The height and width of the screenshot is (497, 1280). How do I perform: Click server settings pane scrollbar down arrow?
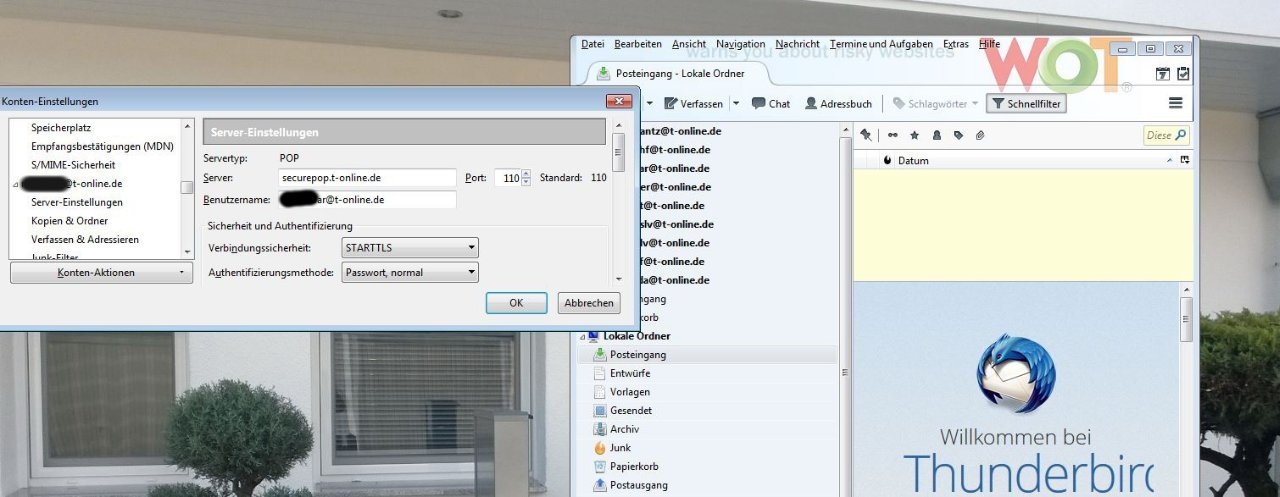[617, 279]
